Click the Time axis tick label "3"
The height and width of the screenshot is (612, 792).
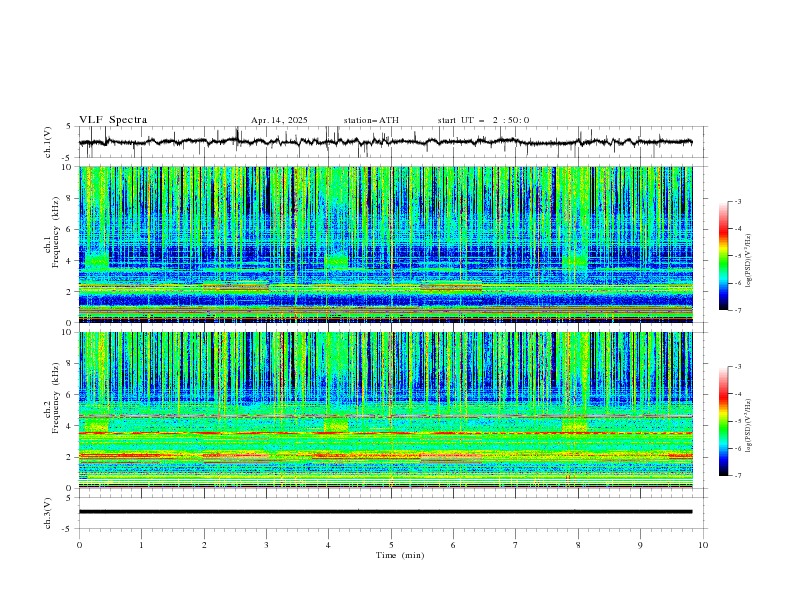pos(266,545)
